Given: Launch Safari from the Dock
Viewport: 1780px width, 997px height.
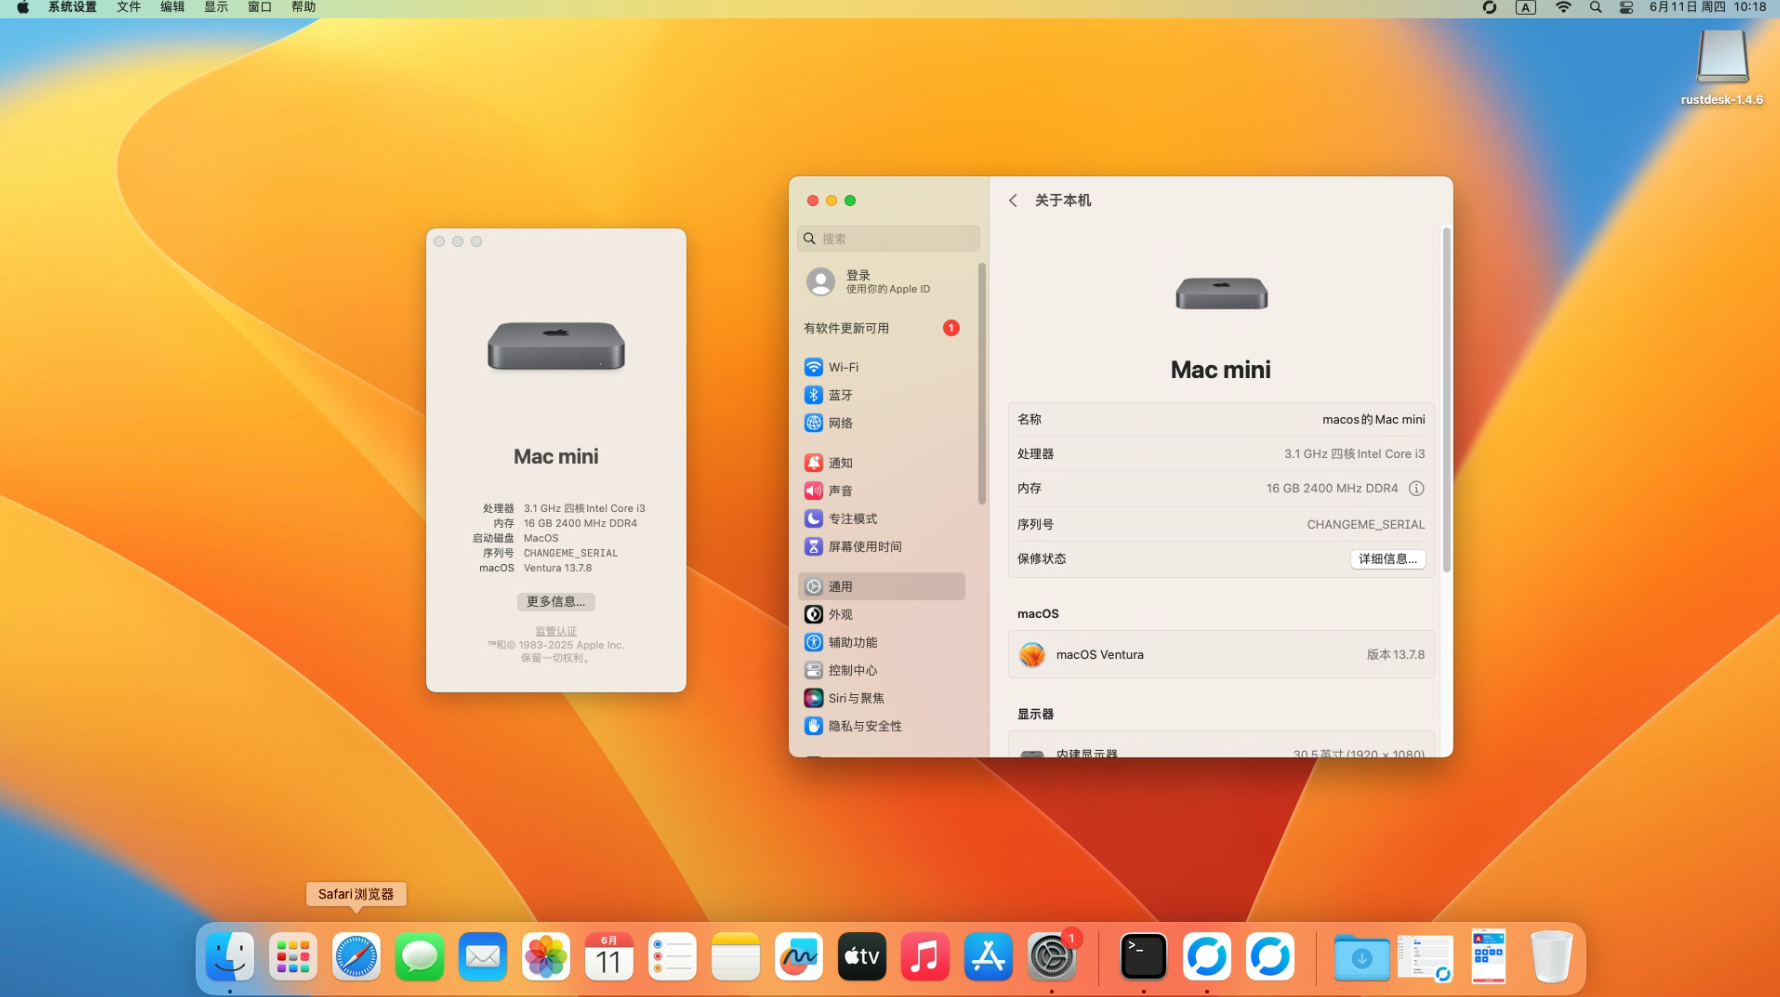Looking at the screenshot, I should pyautogui.click(x=356, y=957).
